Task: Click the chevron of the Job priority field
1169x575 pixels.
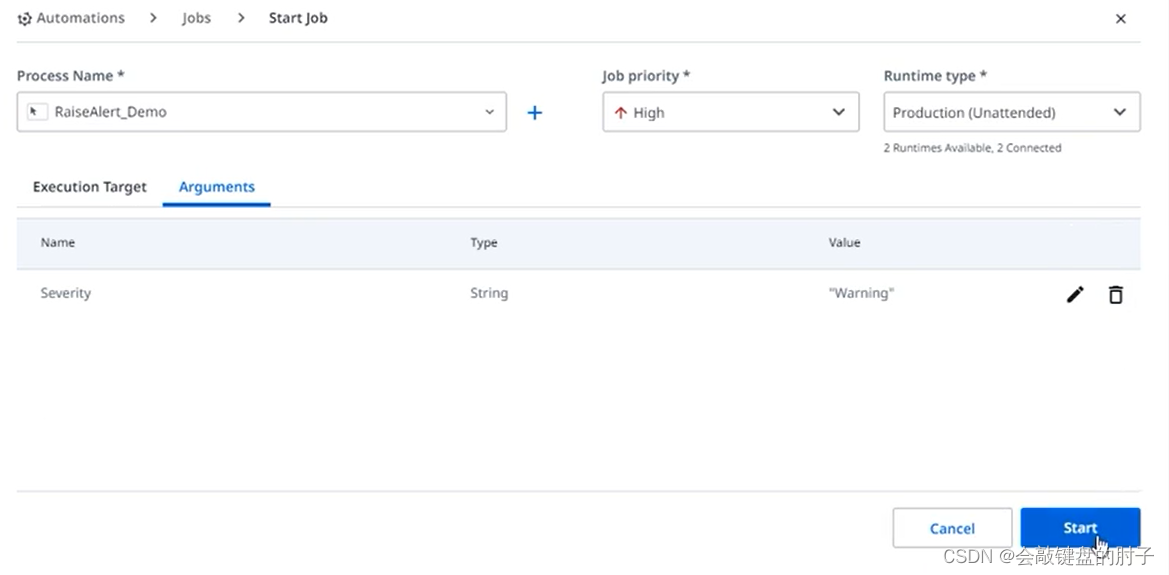Action: 839,112
